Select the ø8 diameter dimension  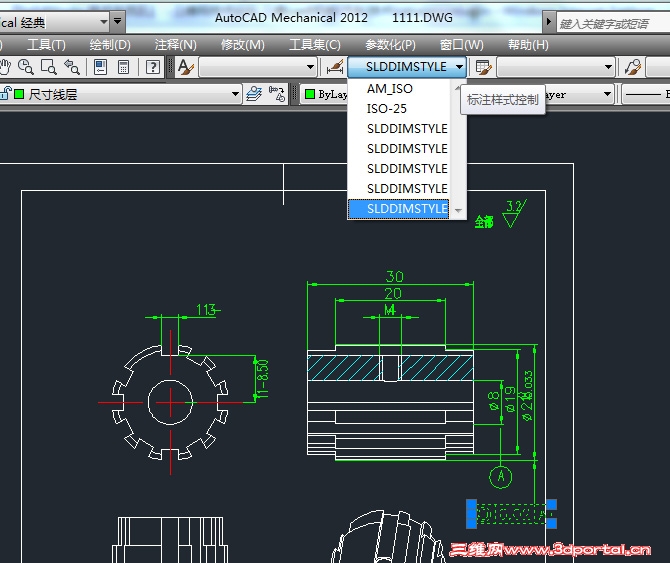tap(494, 401)
